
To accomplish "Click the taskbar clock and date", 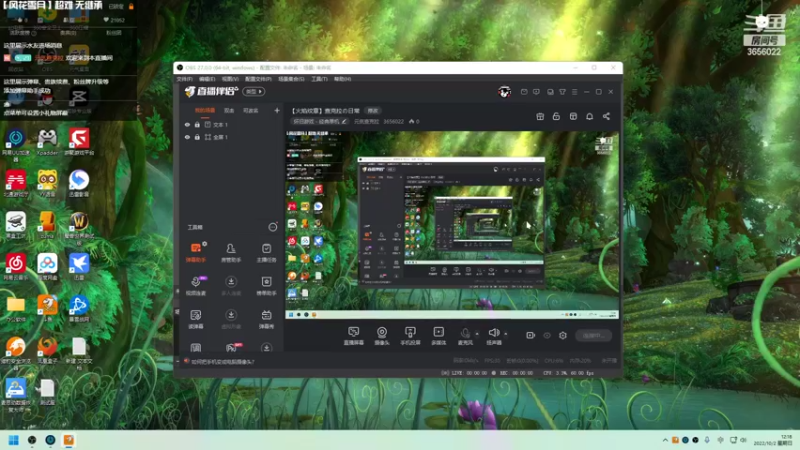I will [x=772, y=440].
